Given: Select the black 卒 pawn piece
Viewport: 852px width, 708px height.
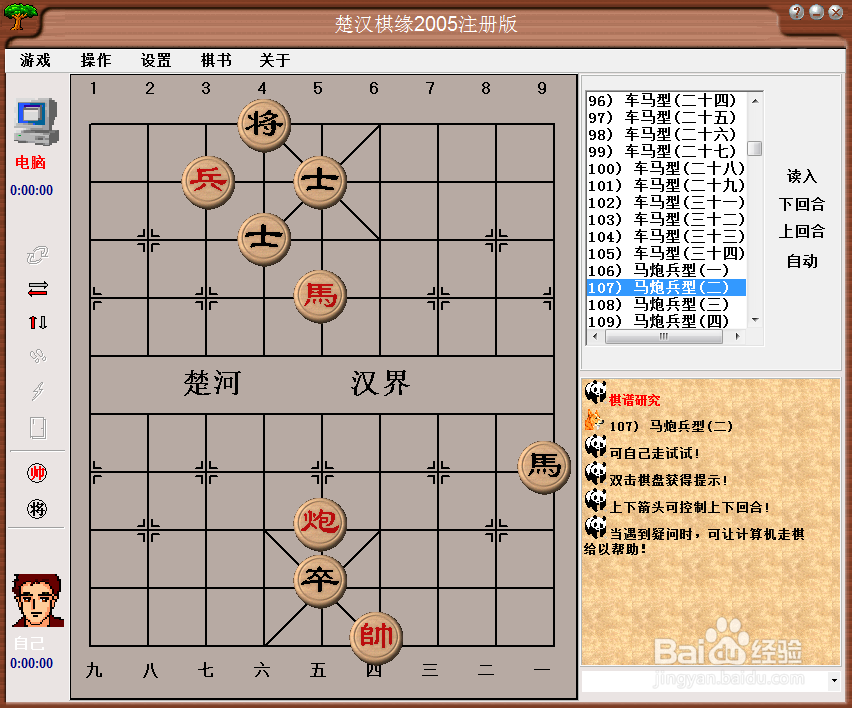Looking at the screenshot, I should (x=320, y=580).
